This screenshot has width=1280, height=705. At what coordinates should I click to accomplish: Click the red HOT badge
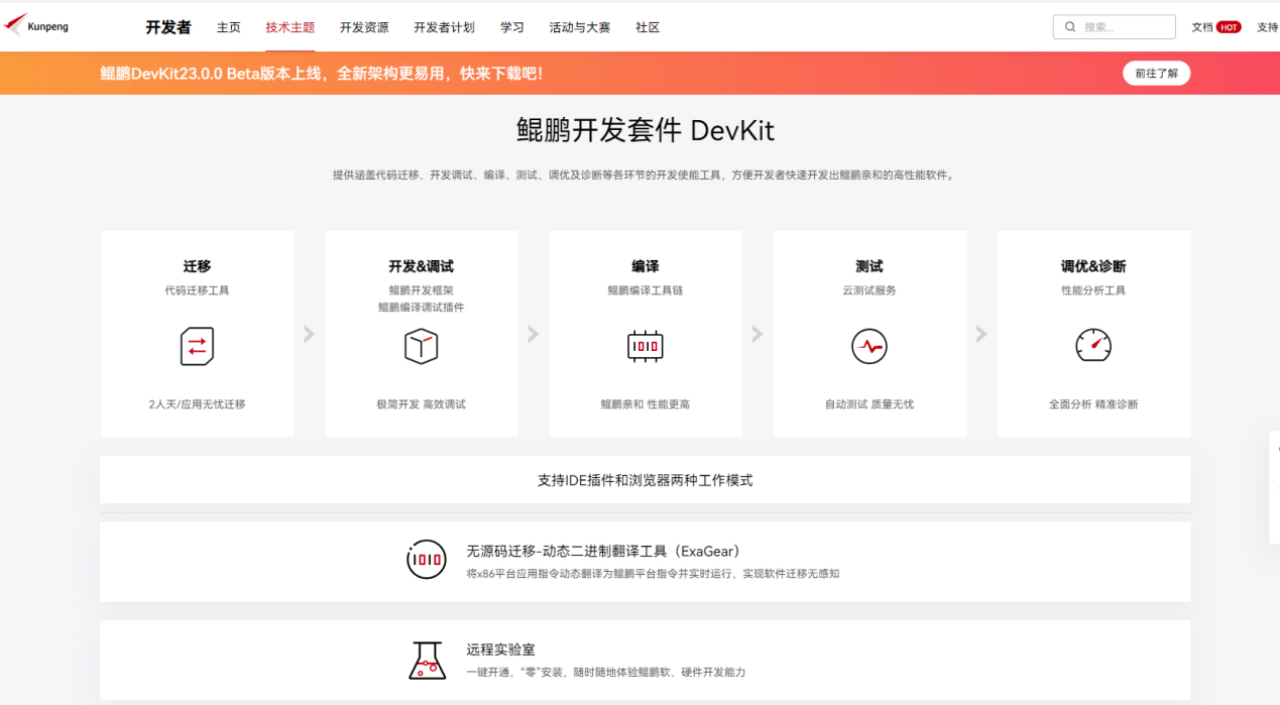[1229, 27]
